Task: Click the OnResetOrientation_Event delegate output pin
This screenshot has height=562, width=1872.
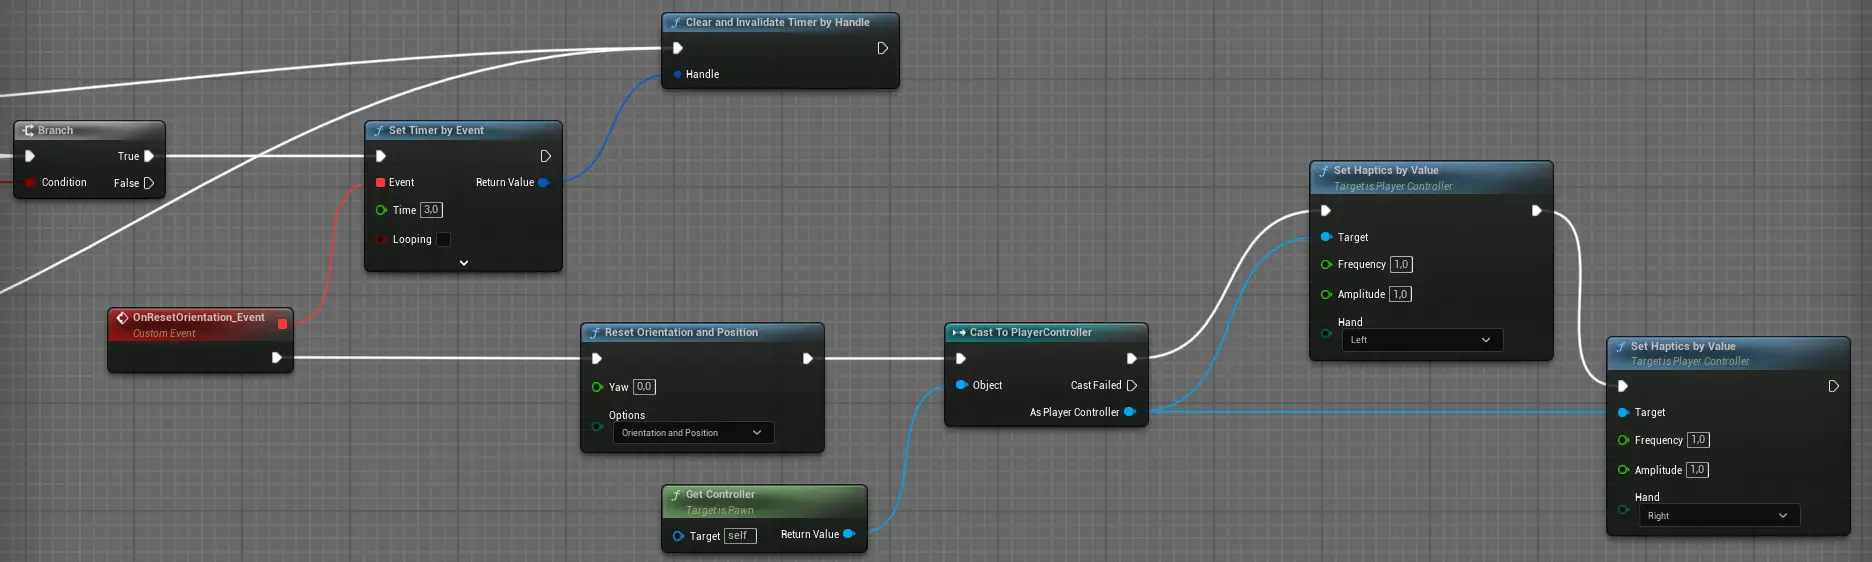Action: click(x=282, y=323)
